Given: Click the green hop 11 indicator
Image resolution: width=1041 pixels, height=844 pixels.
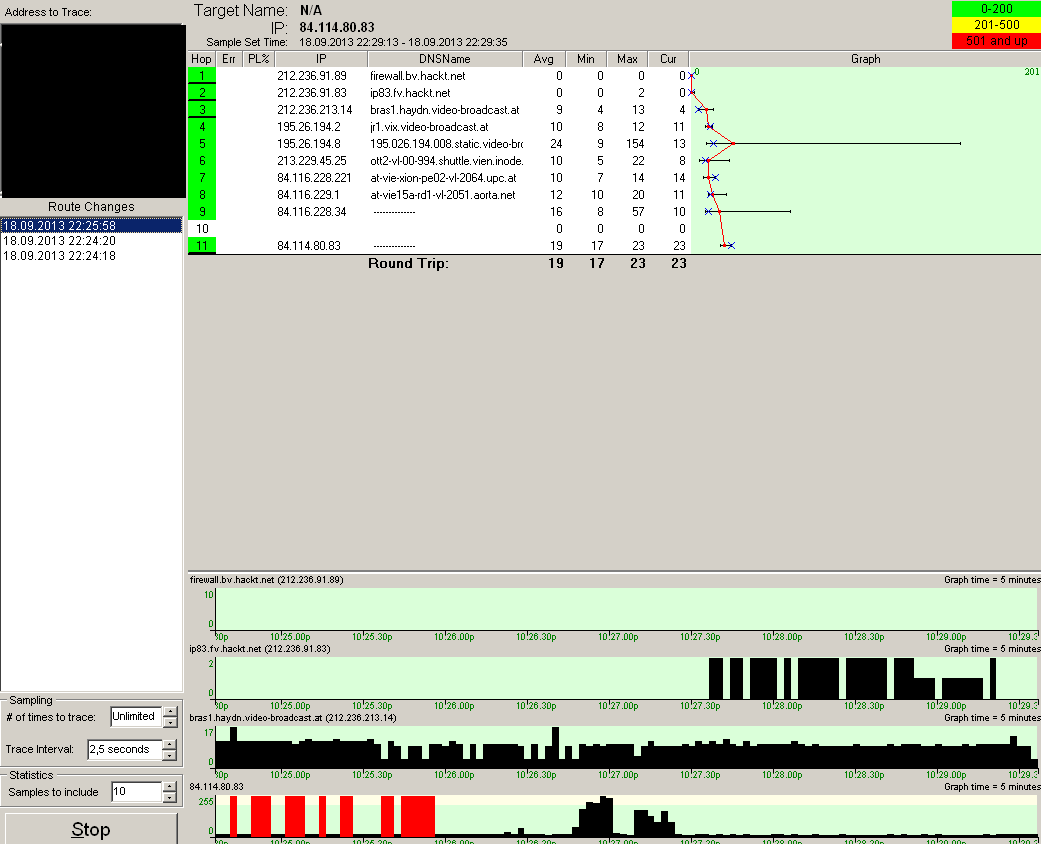Looking at the screenshot, I should click(x=201, y=246).
